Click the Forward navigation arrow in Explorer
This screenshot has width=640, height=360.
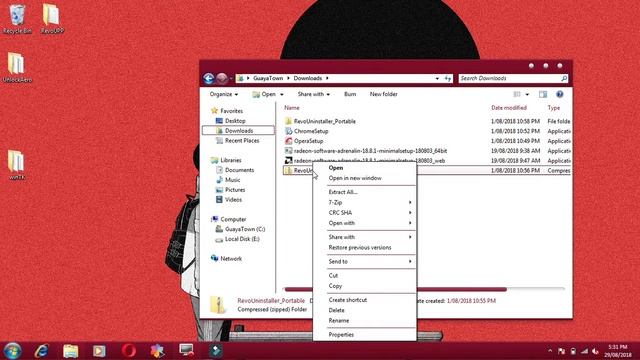coord(222,78)
